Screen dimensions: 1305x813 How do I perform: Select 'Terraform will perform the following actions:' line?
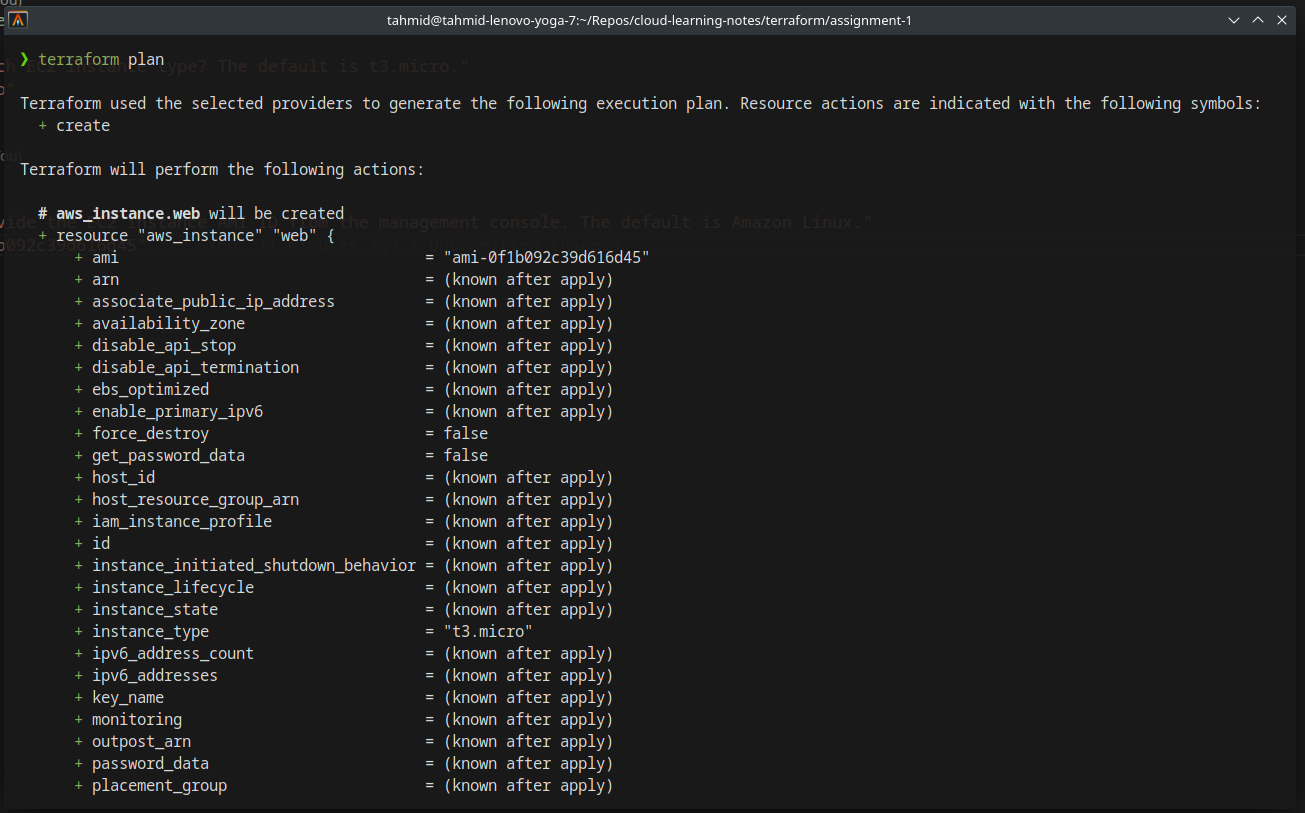tap(223, 170)
